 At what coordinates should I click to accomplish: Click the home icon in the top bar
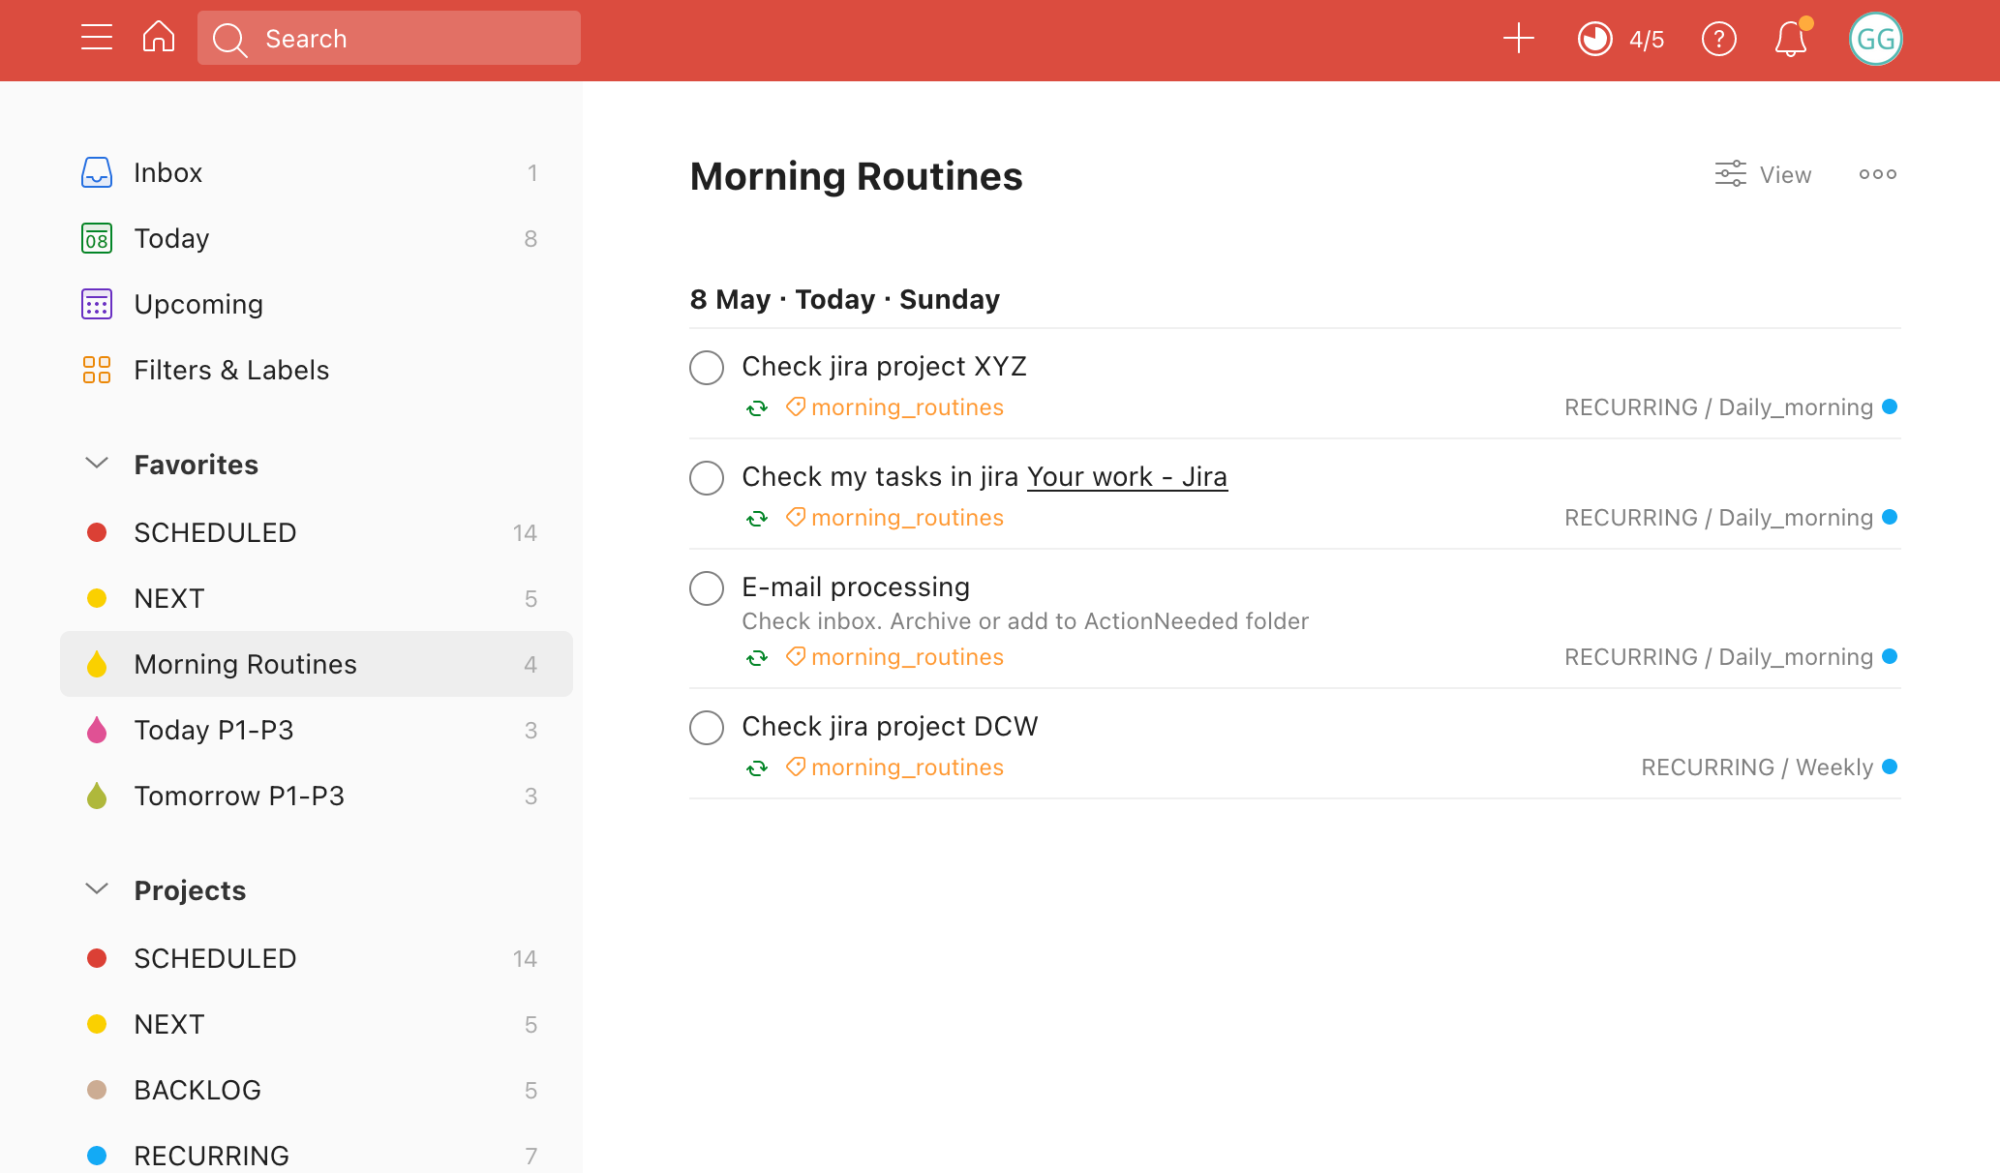(x=158, y=37)
